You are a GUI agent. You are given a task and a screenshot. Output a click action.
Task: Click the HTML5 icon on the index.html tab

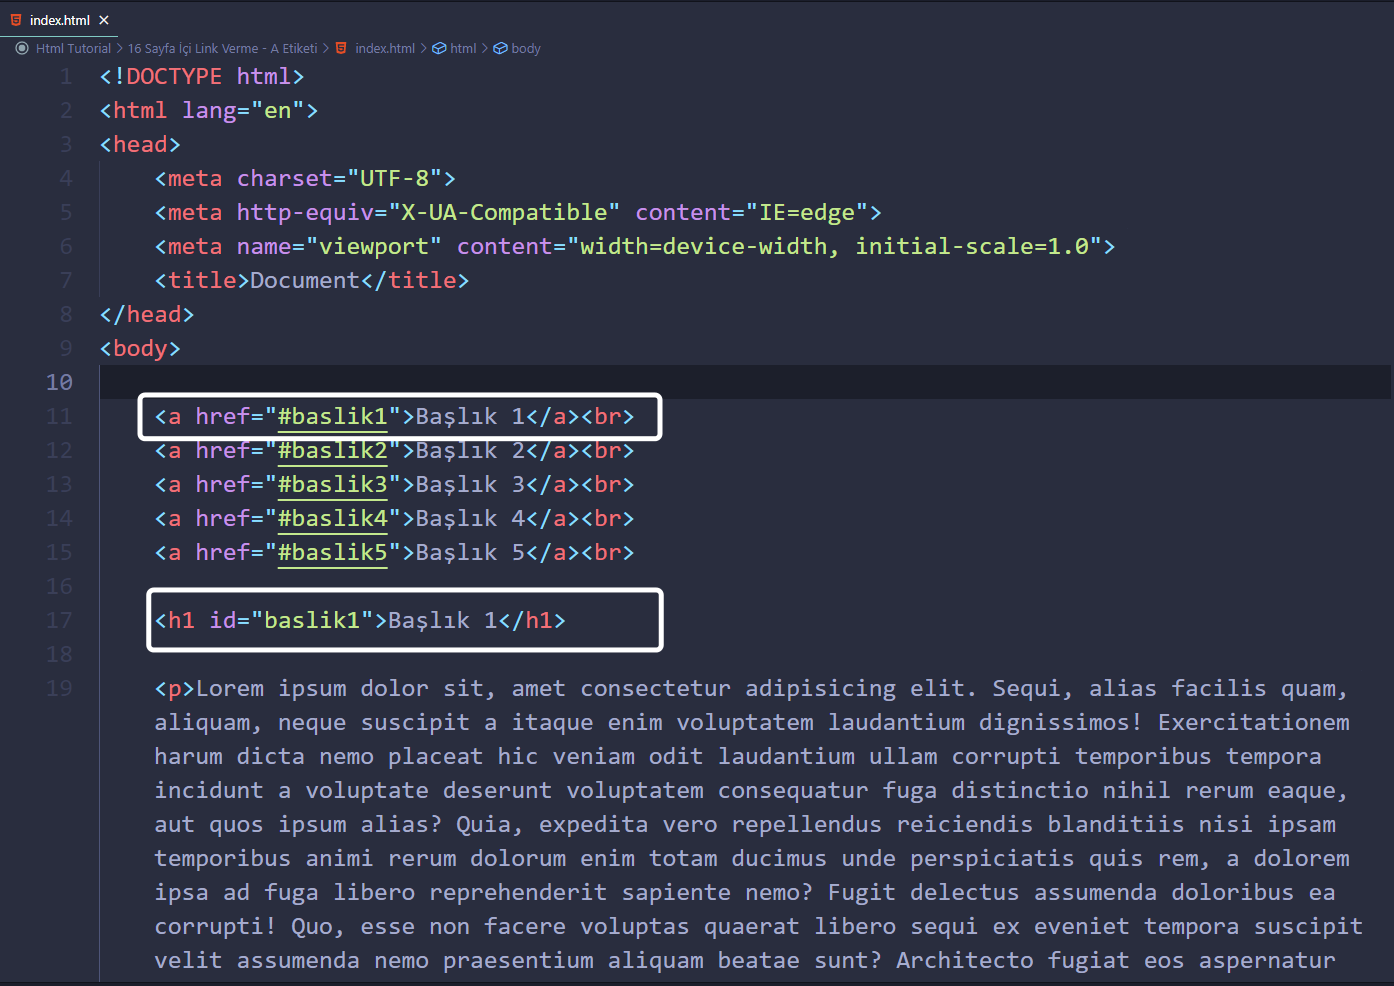[16, 20]
